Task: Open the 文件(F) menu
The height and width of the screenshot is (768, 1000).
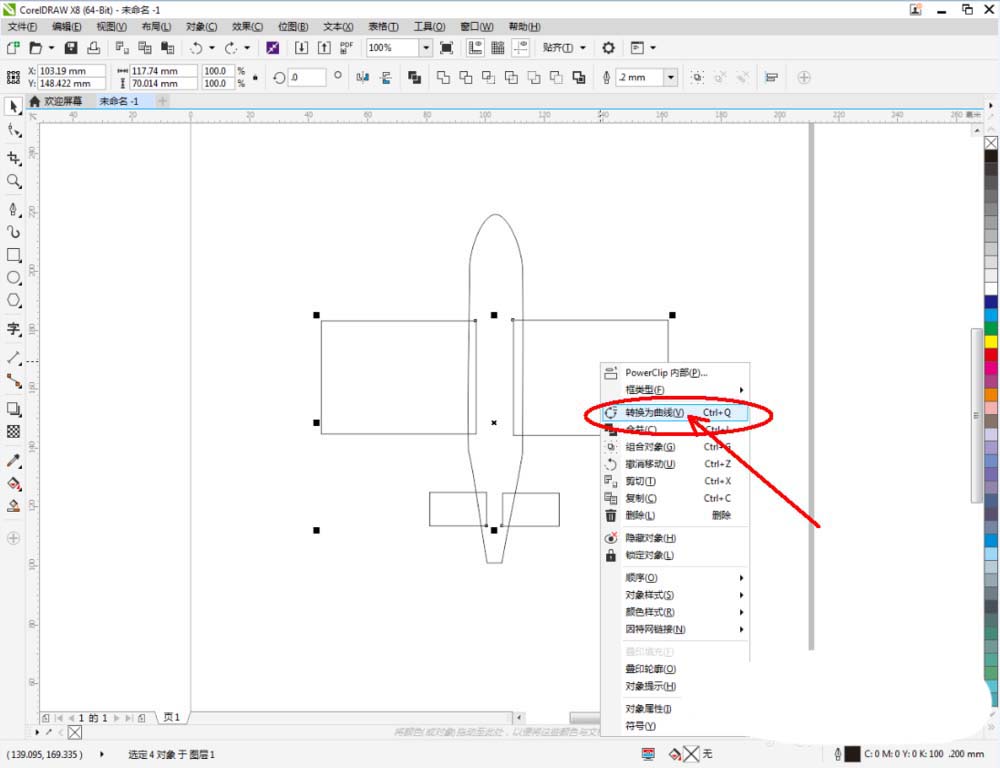Action: click(22, 26)
